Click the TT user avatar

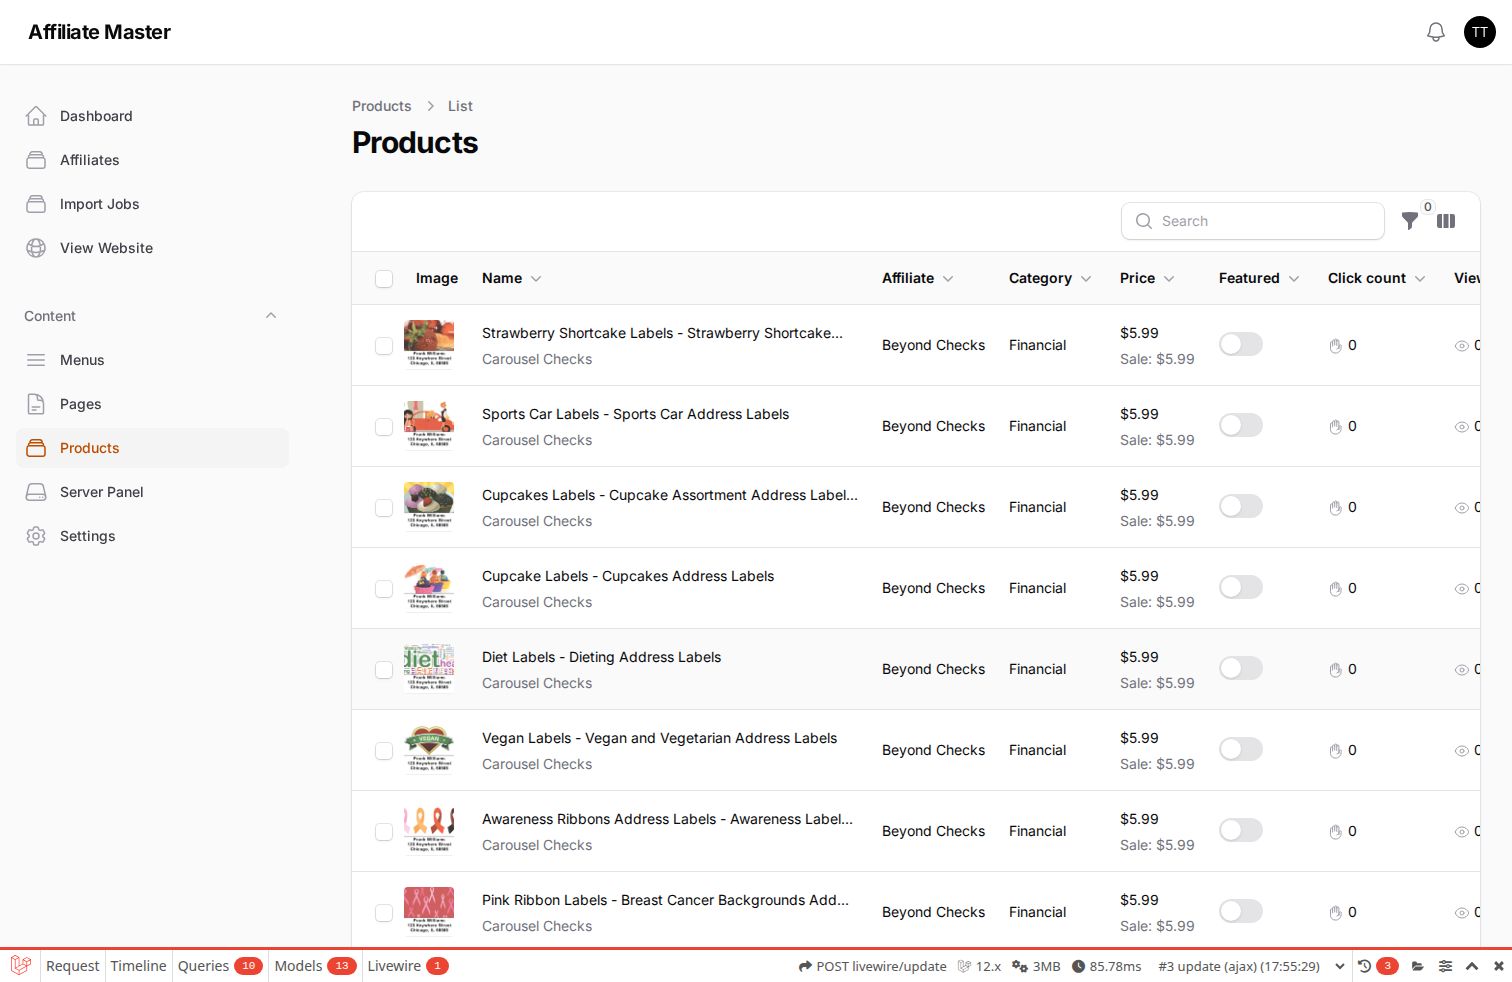tap(1480, 32)
